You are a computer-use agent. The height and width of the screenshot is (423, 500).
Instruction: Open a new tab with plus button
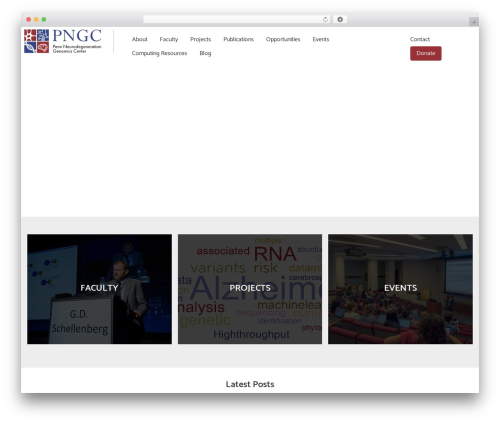click(x=474, y=22)
